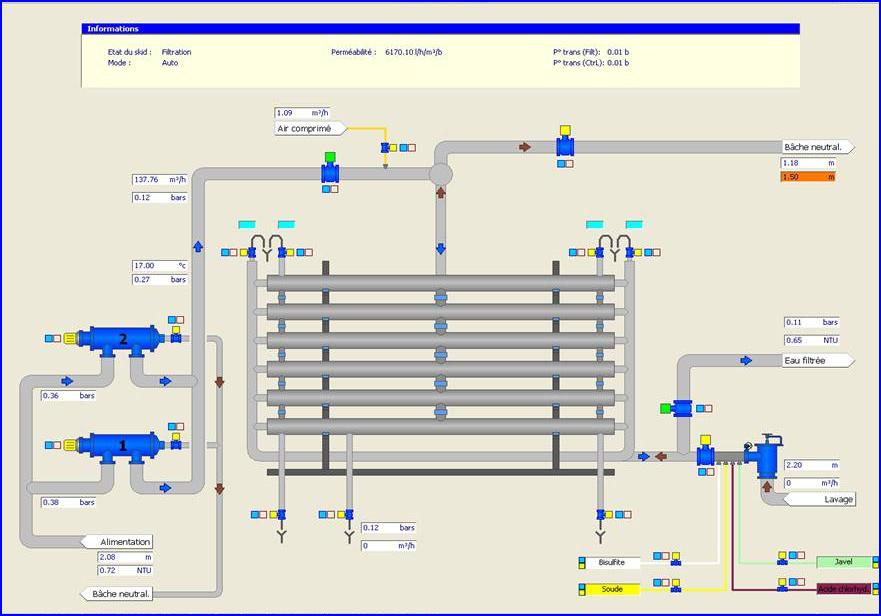Click pump 2 discharge valve
This screenshot has width=881, height=616.
click(x=176, y=338)
